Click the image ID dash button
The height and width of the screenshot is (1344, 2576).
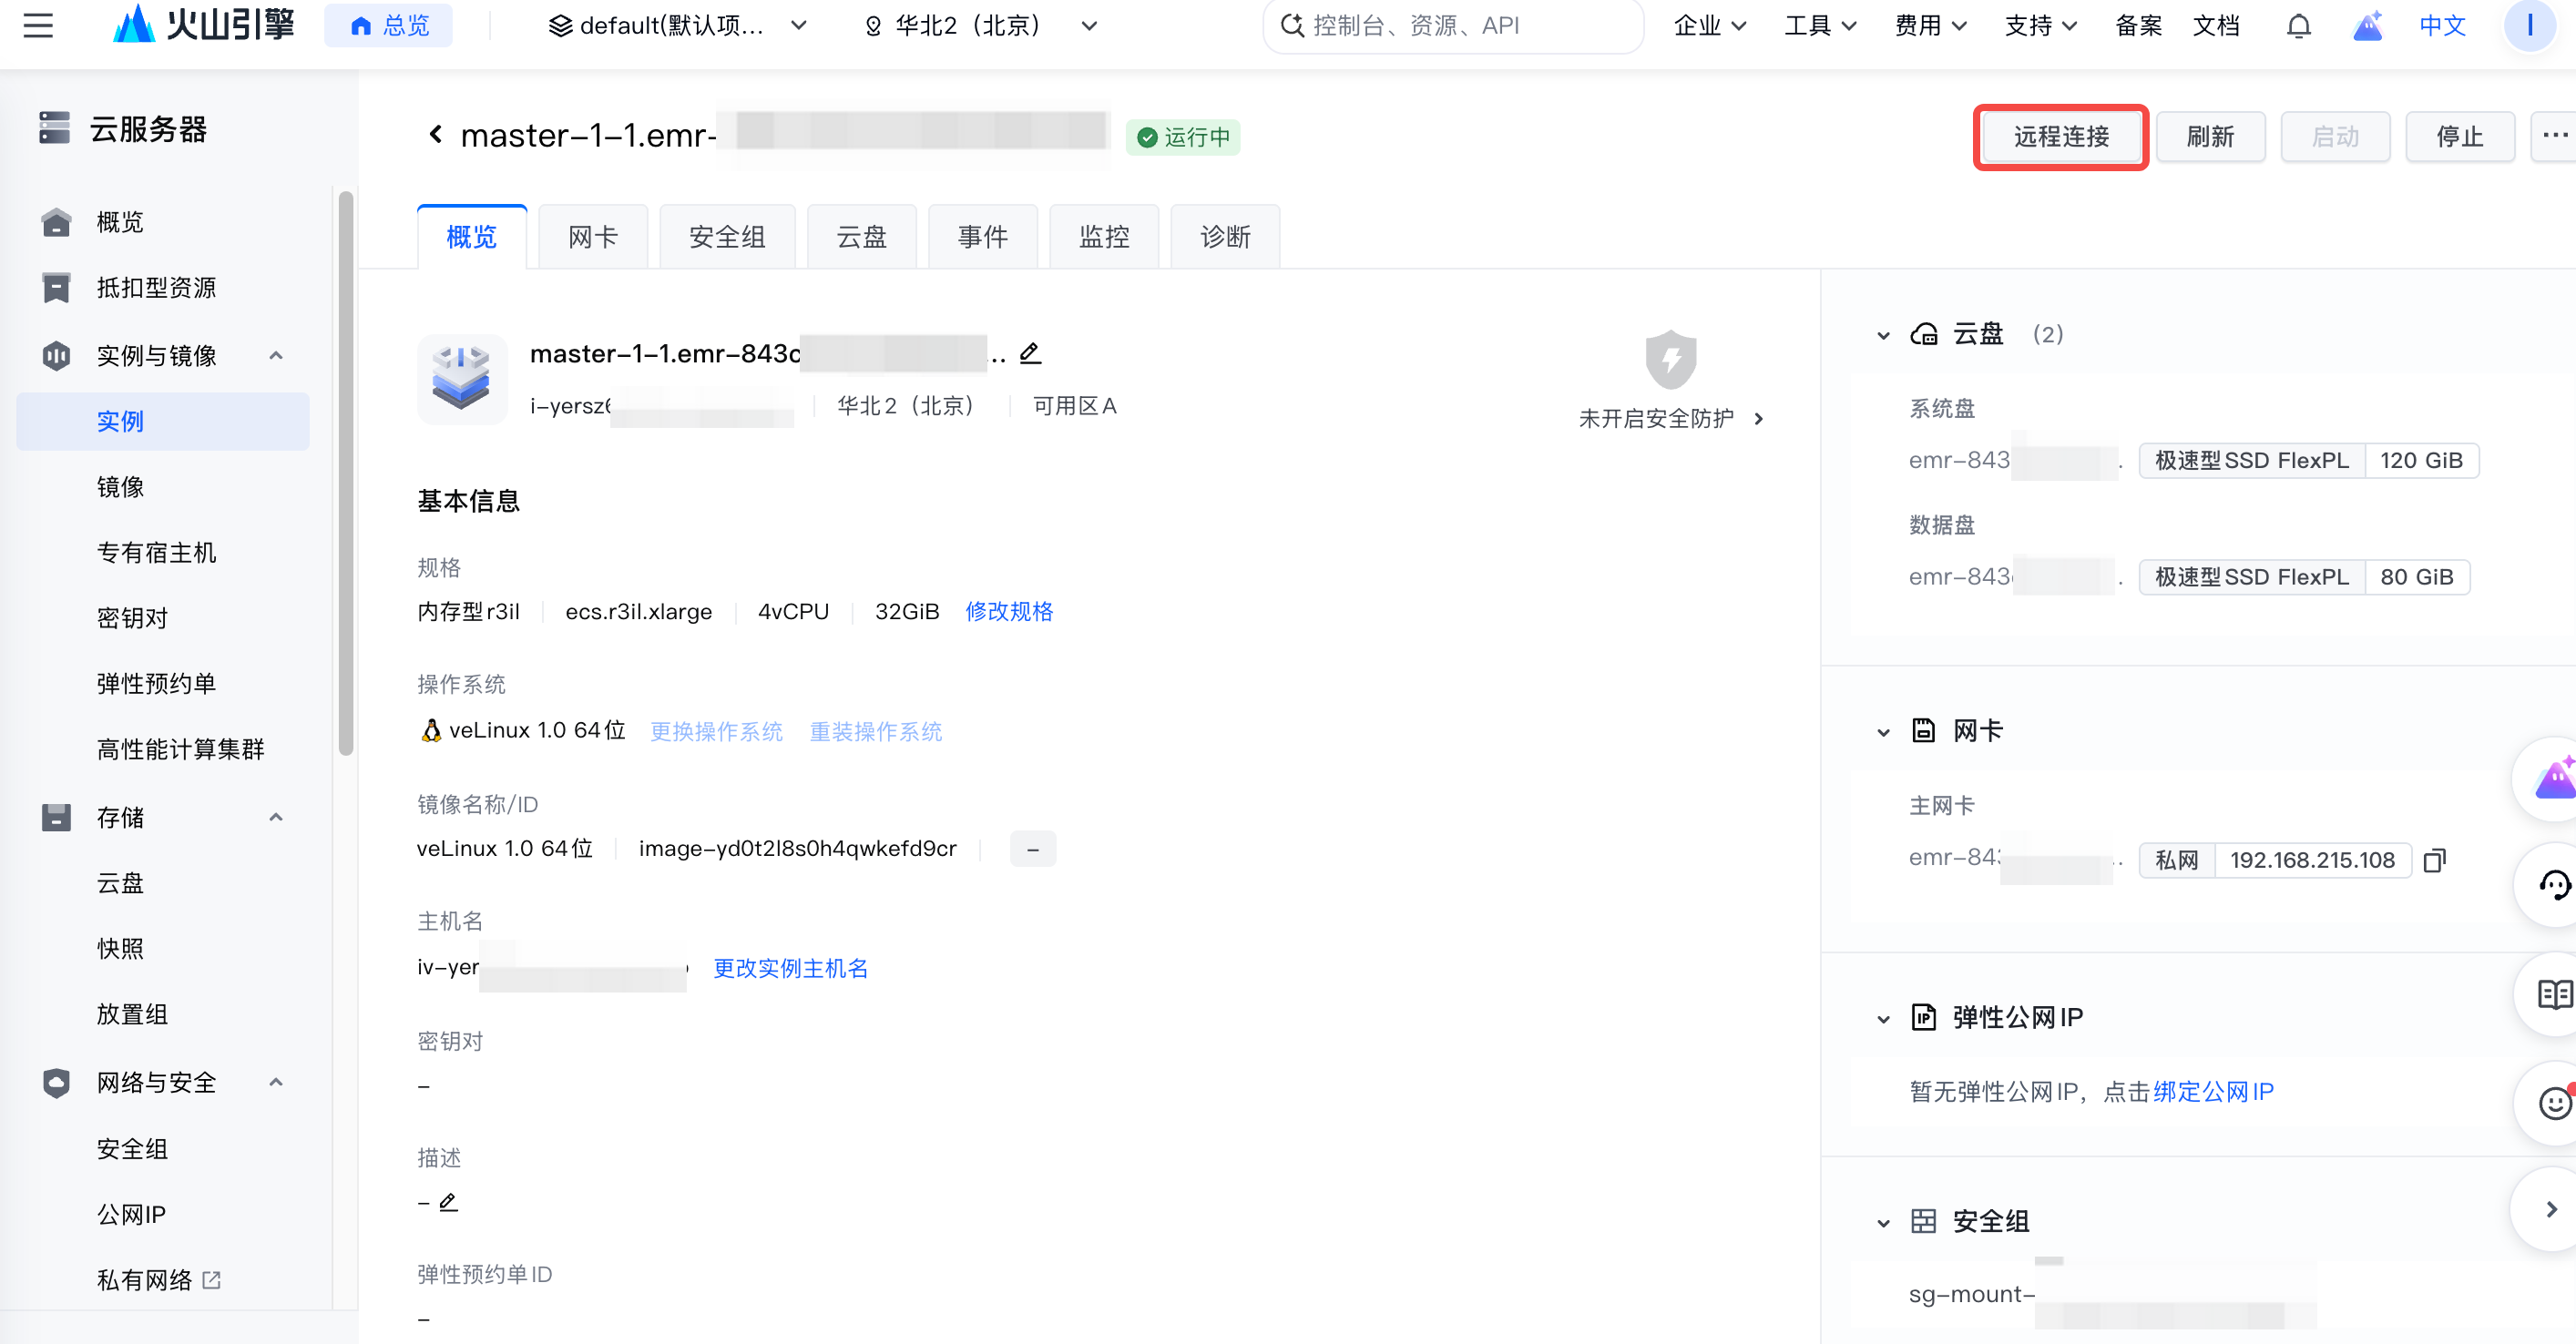(1032, 849)
